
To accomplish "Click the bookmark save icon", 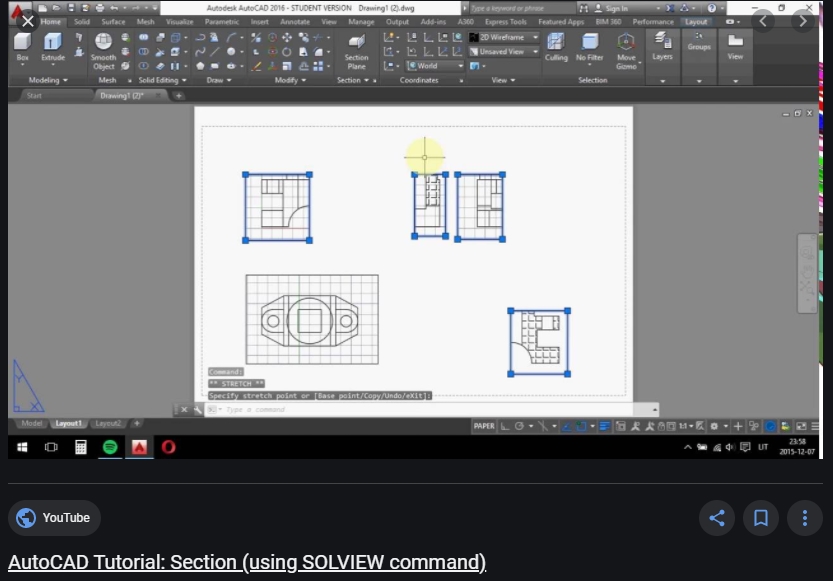I will (x=761, y=518).
